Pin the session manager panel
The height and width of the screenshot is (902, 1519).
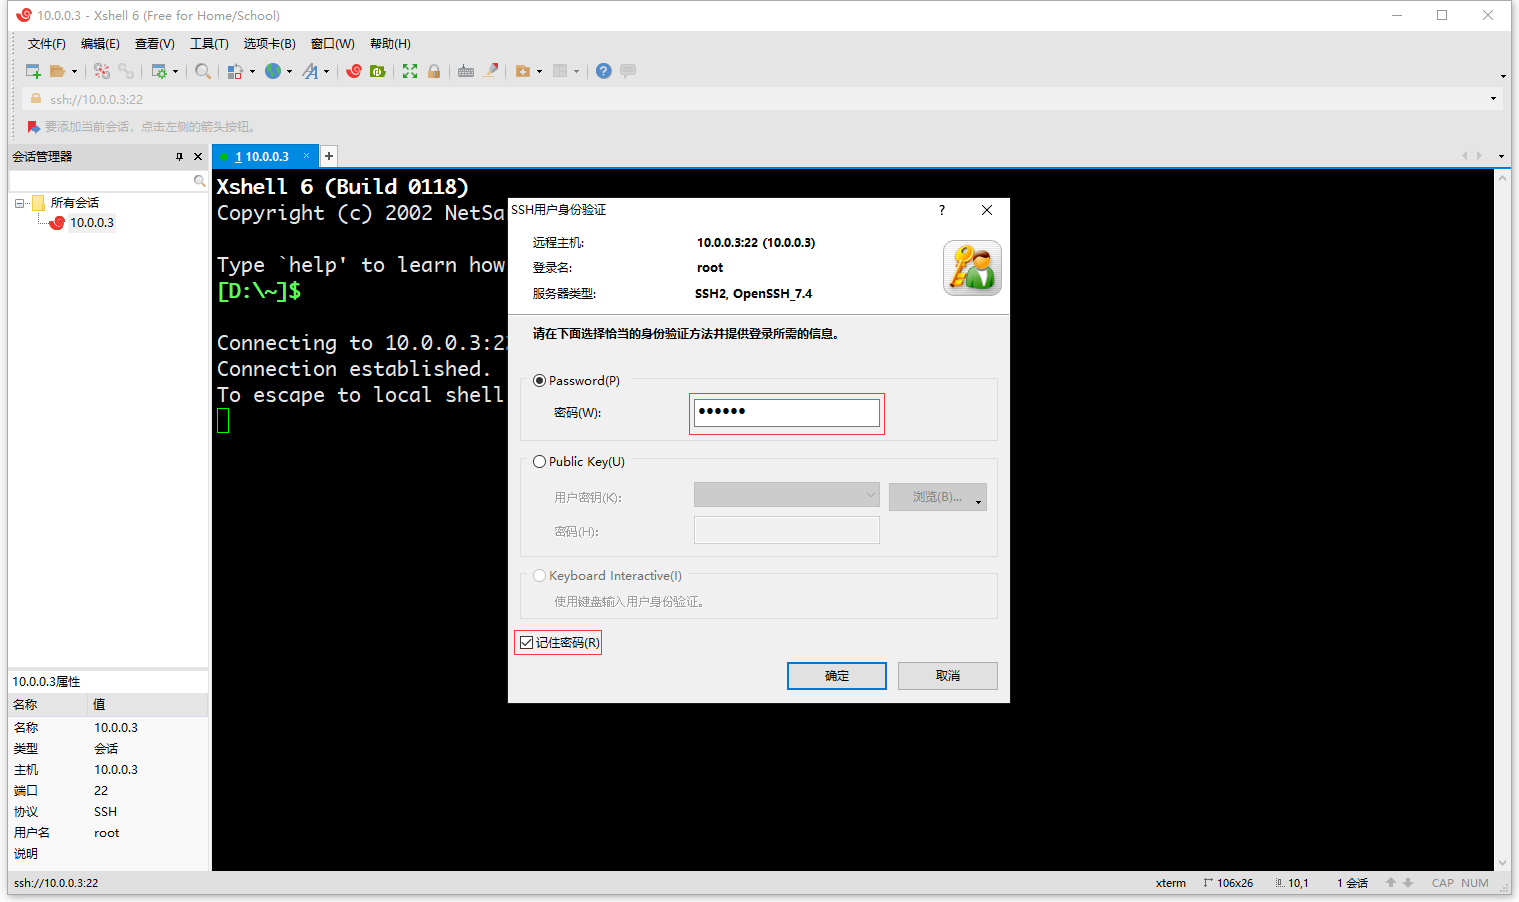coord(180,157)
